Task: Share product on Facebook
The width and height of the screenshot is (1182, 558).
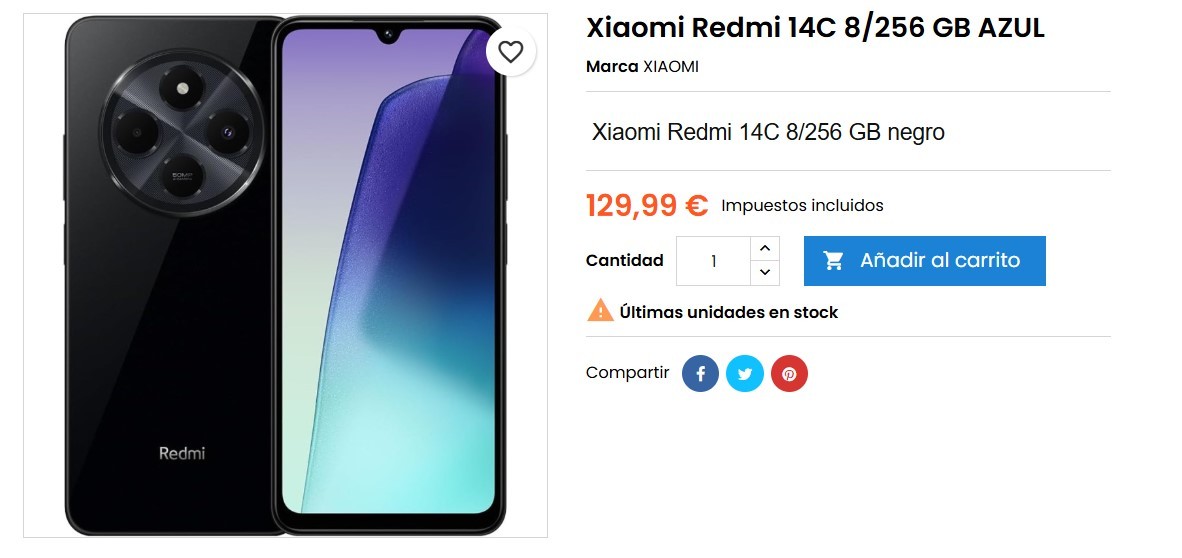Action: 700,374
